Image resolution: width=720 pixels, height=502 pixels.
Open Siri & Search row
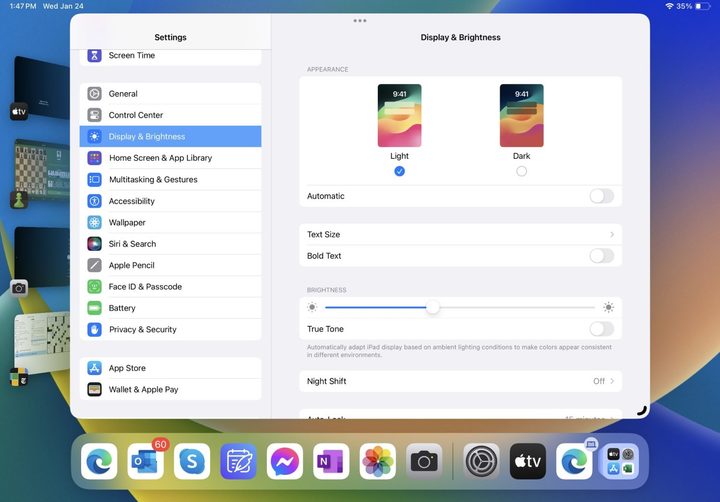[x=170, y=244]
